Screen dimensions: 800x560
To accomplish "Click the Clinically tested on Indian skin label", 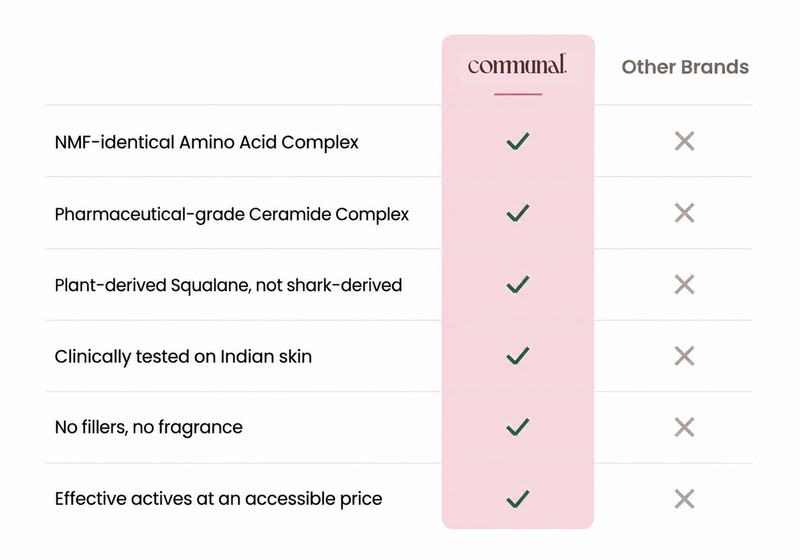I will (x=183, y=357).
